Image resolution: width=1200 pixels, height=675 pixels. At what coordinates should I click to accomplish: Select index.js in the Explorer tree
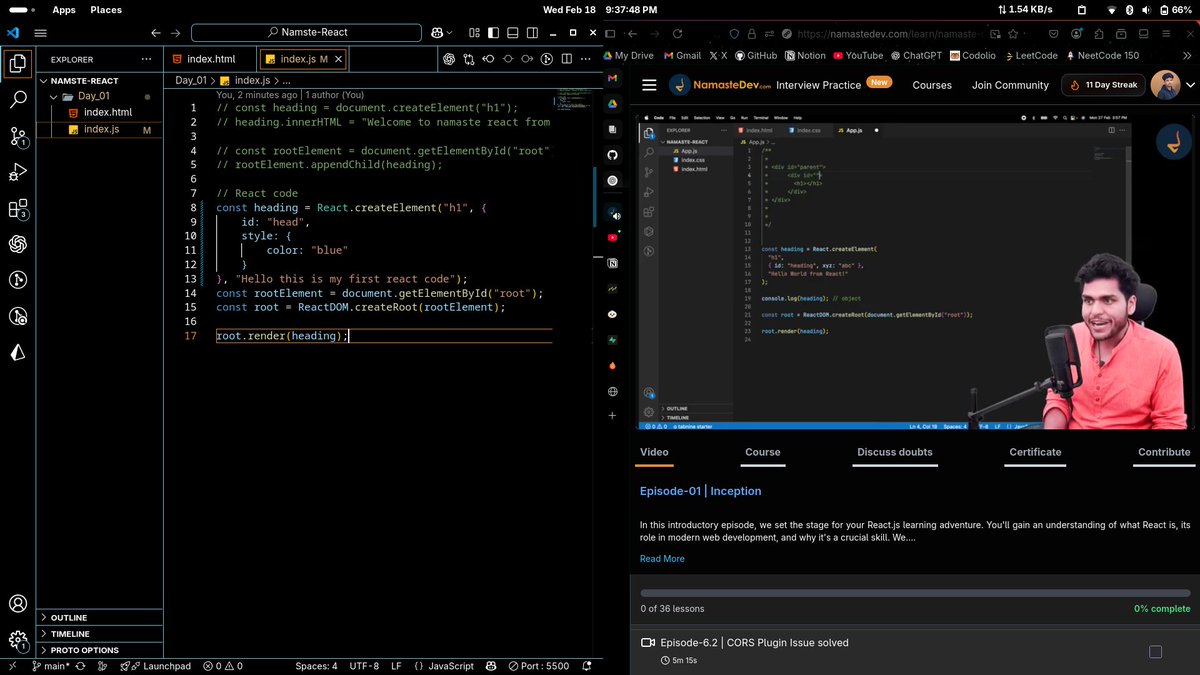pyautogui.click(x=99, y=129)
